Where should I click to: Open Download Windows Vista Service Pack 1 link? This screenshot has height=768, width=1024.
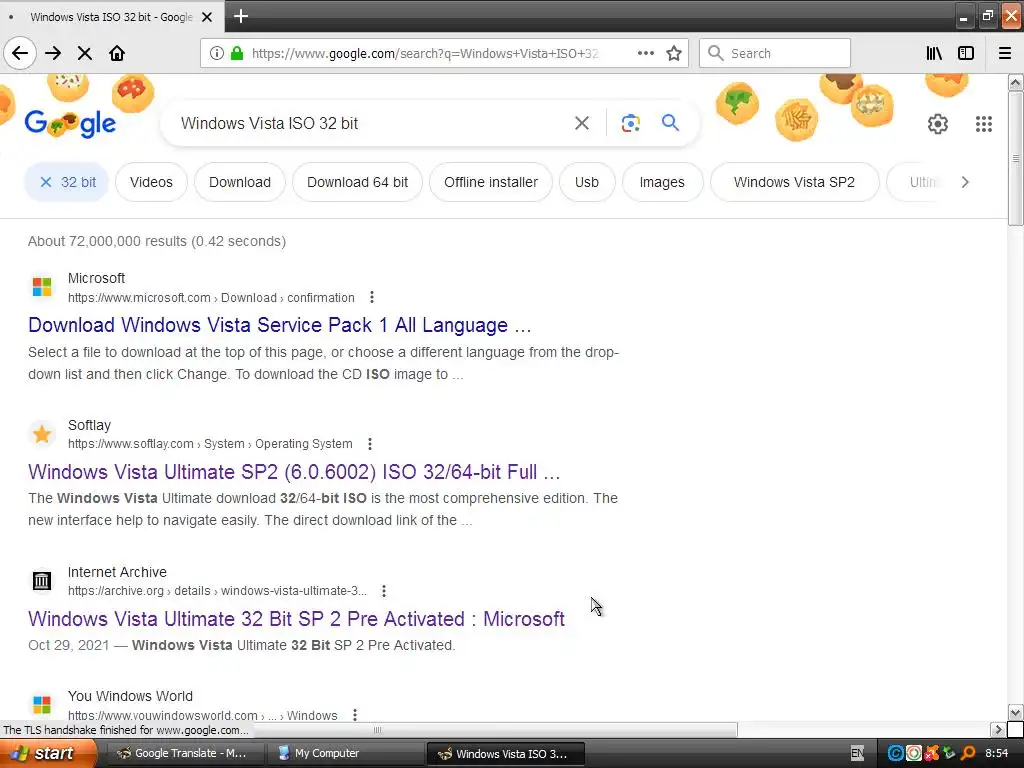[x=280, y=325]
